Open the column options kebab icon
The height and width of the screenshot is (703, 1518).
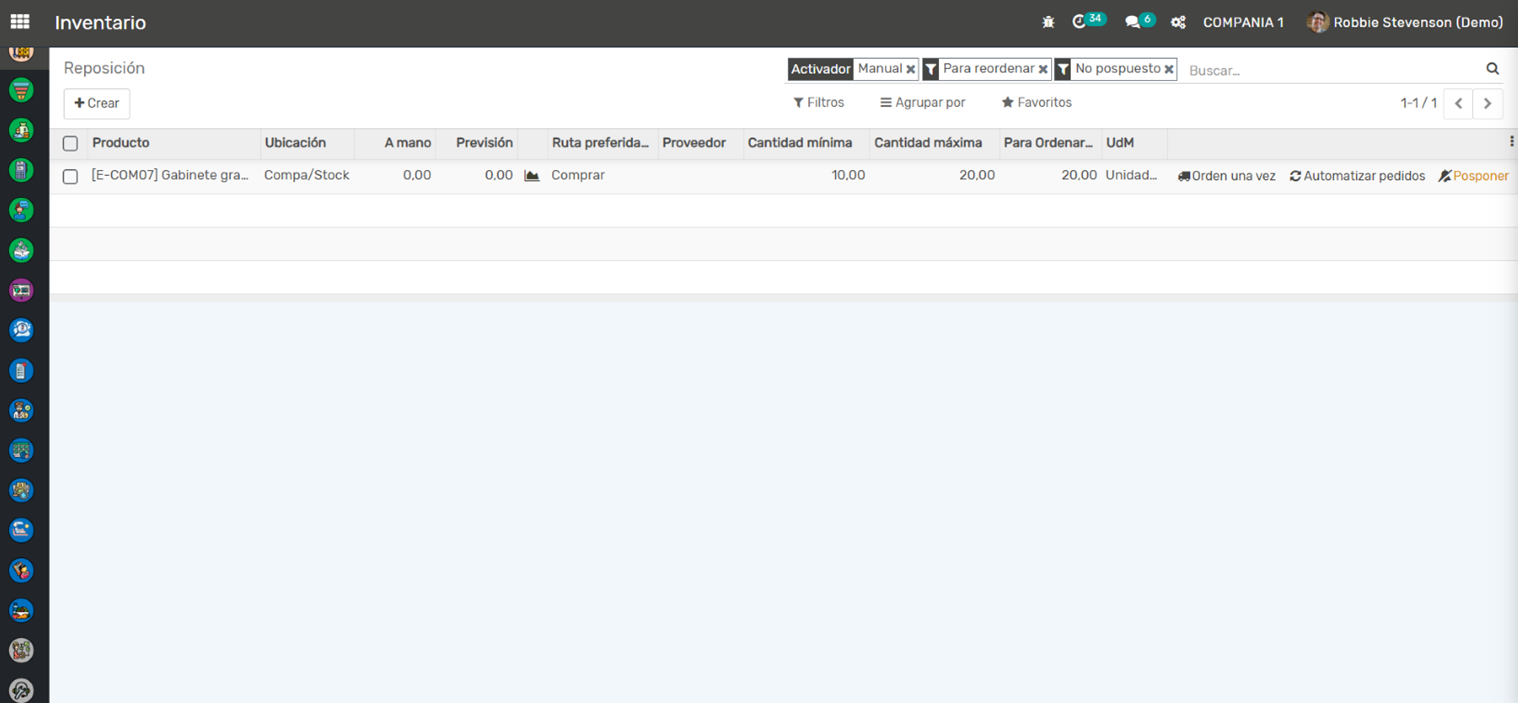click(1511, 142)
